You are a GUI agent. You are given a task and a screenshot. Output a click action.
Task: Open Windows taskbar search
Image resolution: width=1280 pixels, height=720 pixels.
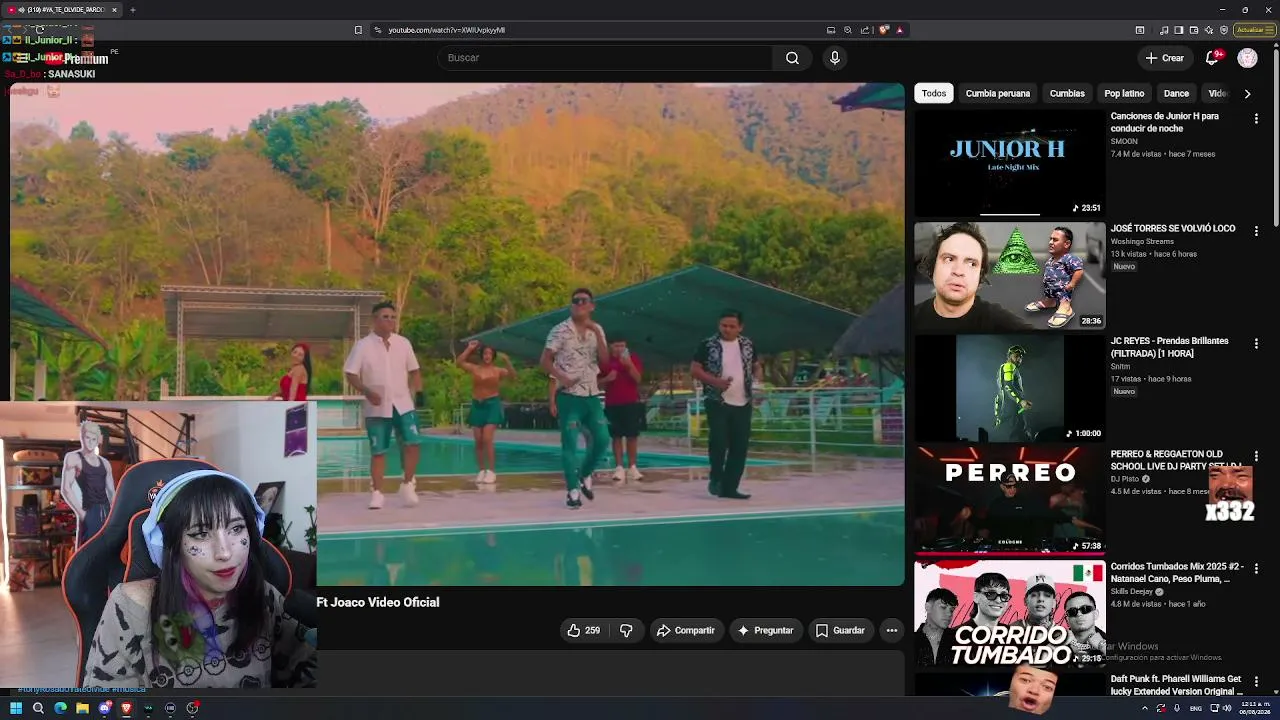(38, 708)
